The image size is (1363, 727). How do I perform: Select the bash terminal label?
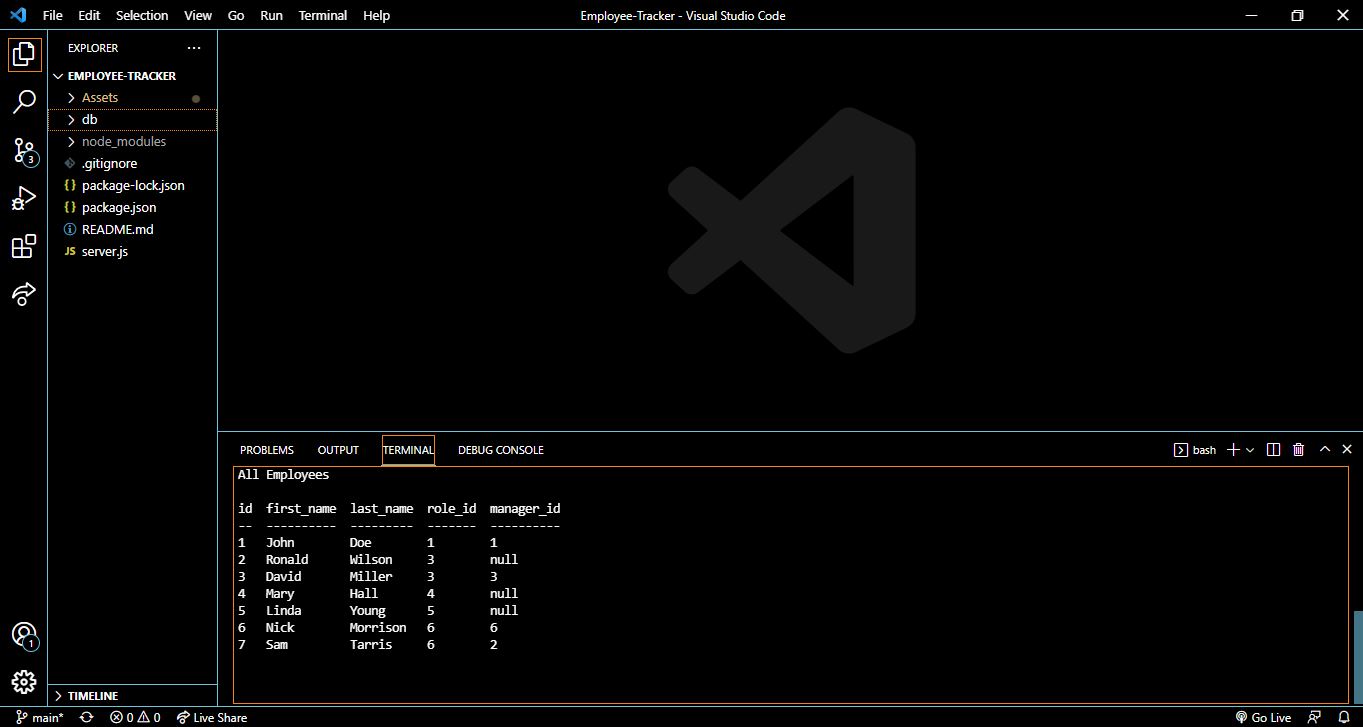[x=1195, y=450]
